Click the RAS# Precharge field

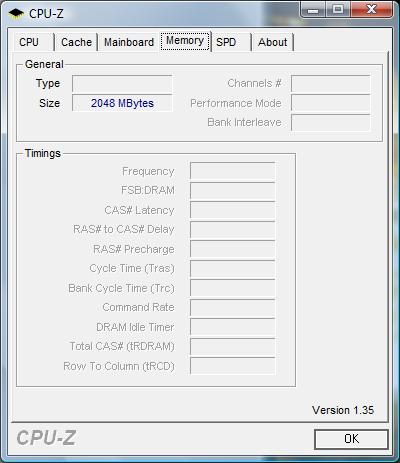point(232,249)
